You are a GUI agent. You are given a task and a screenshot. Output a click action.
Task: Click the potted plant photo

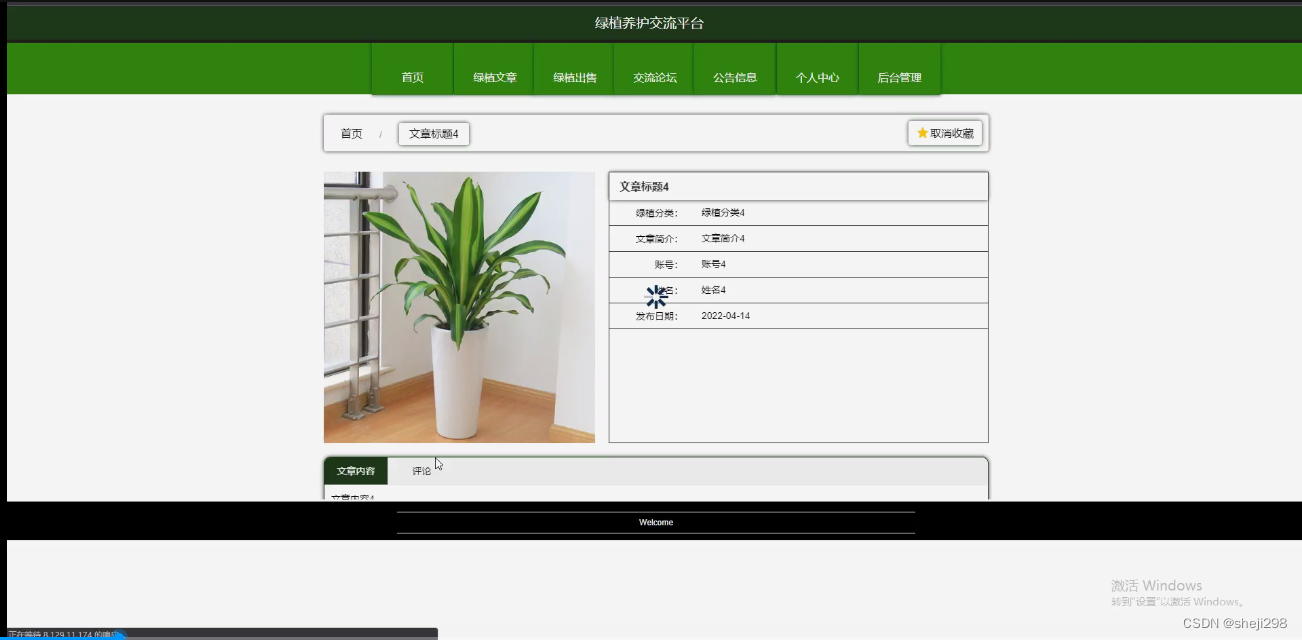click(x=459, y=307)
